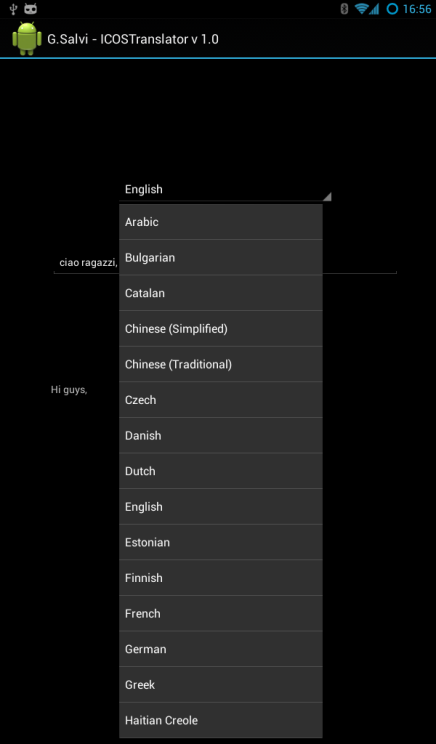
Task: Pick Danish in the dropdown list
Action: click(221, 436)
